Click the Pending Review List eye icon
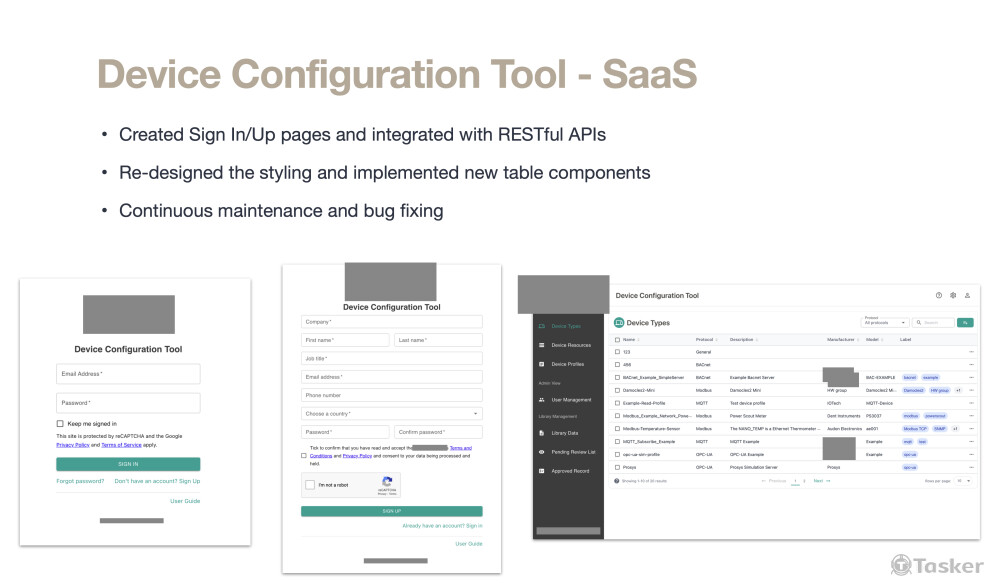This screenshot has width=1000, height=586. coord(542,452)
